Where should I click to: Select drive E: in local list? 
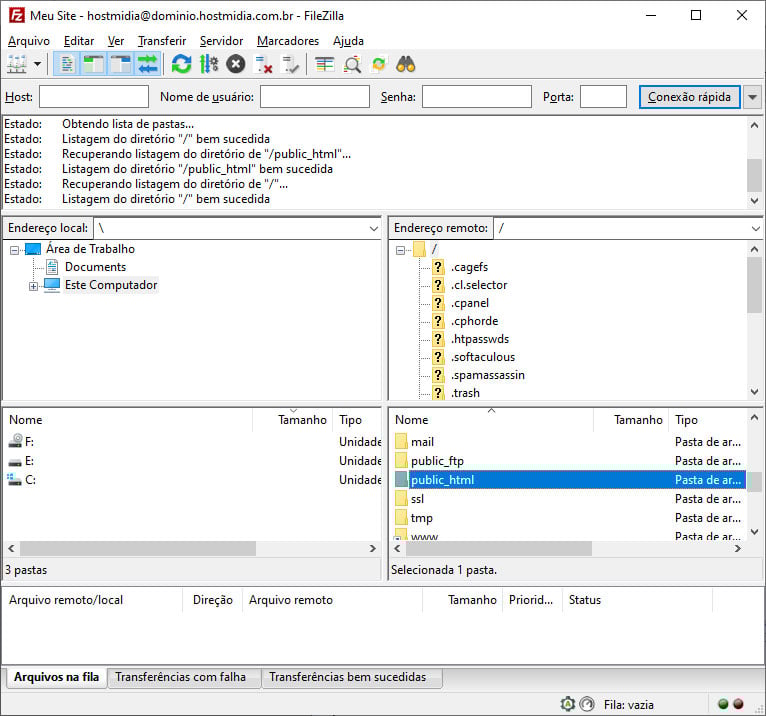(29, 461)
